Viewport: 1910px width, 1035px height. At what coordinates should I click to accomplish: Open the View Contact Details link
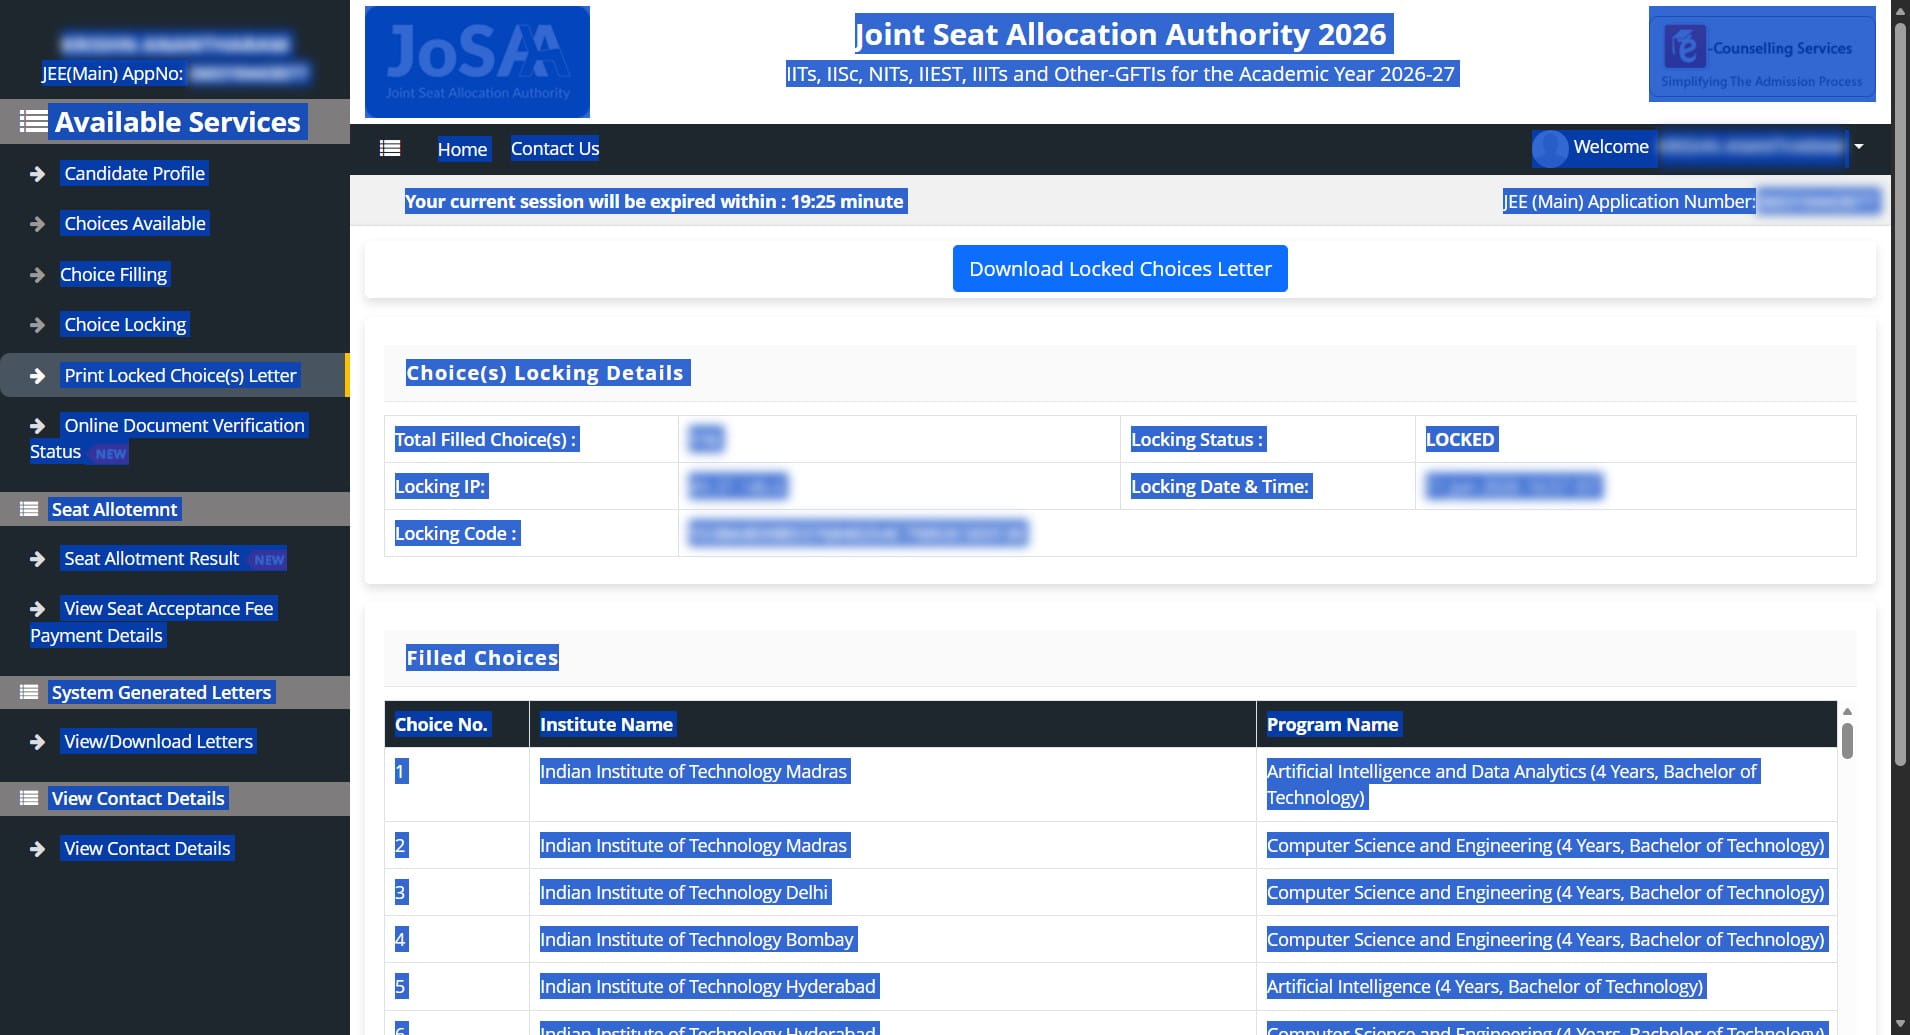click(147, 848)
